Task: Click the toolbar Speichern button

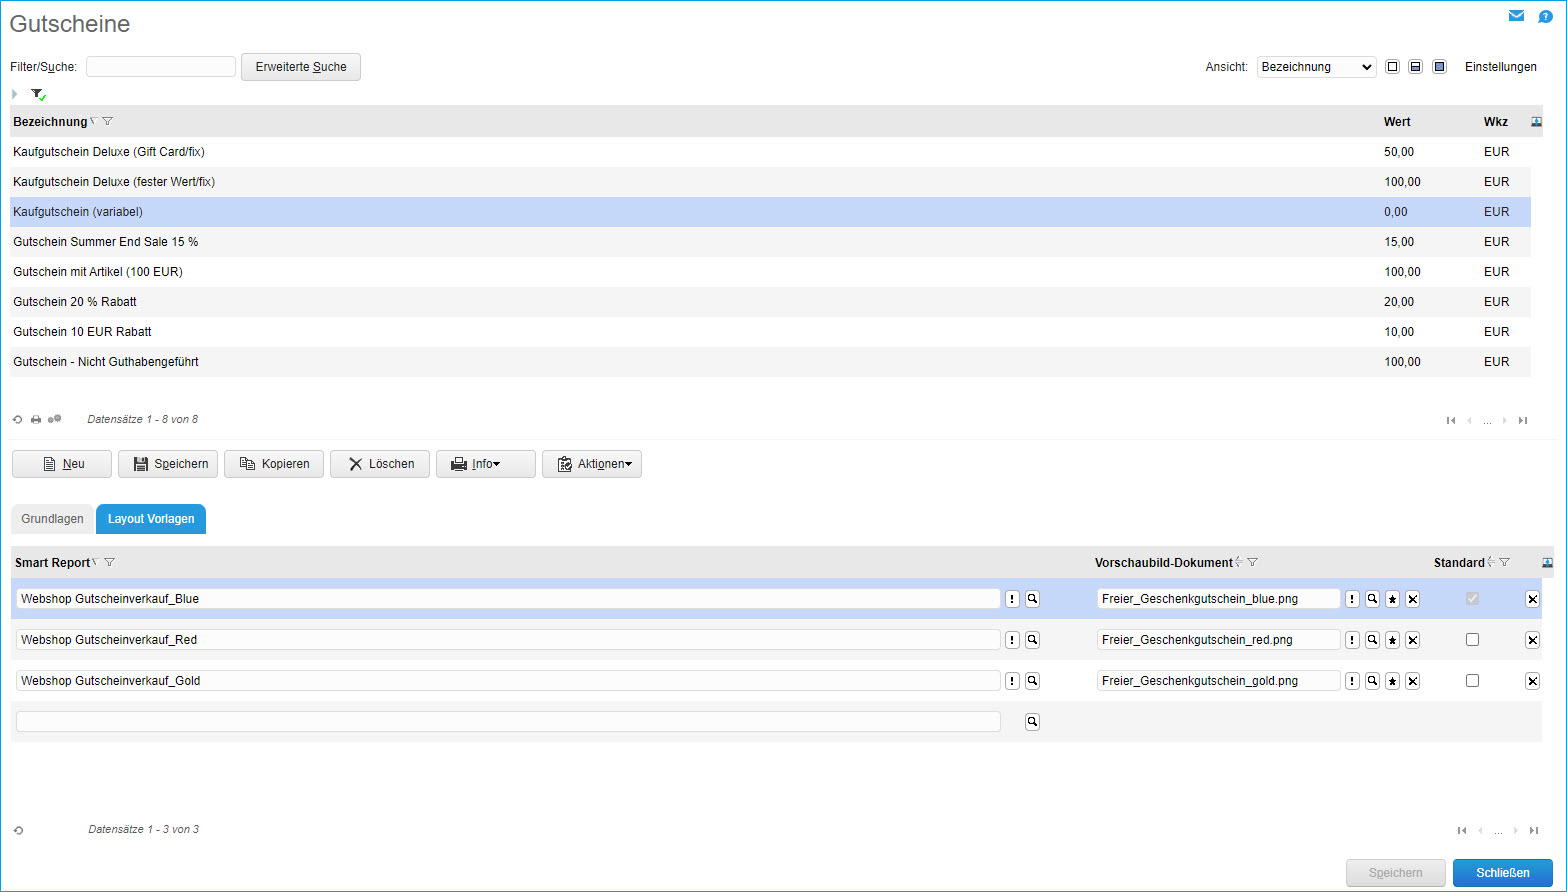Action: coord(168,464)
